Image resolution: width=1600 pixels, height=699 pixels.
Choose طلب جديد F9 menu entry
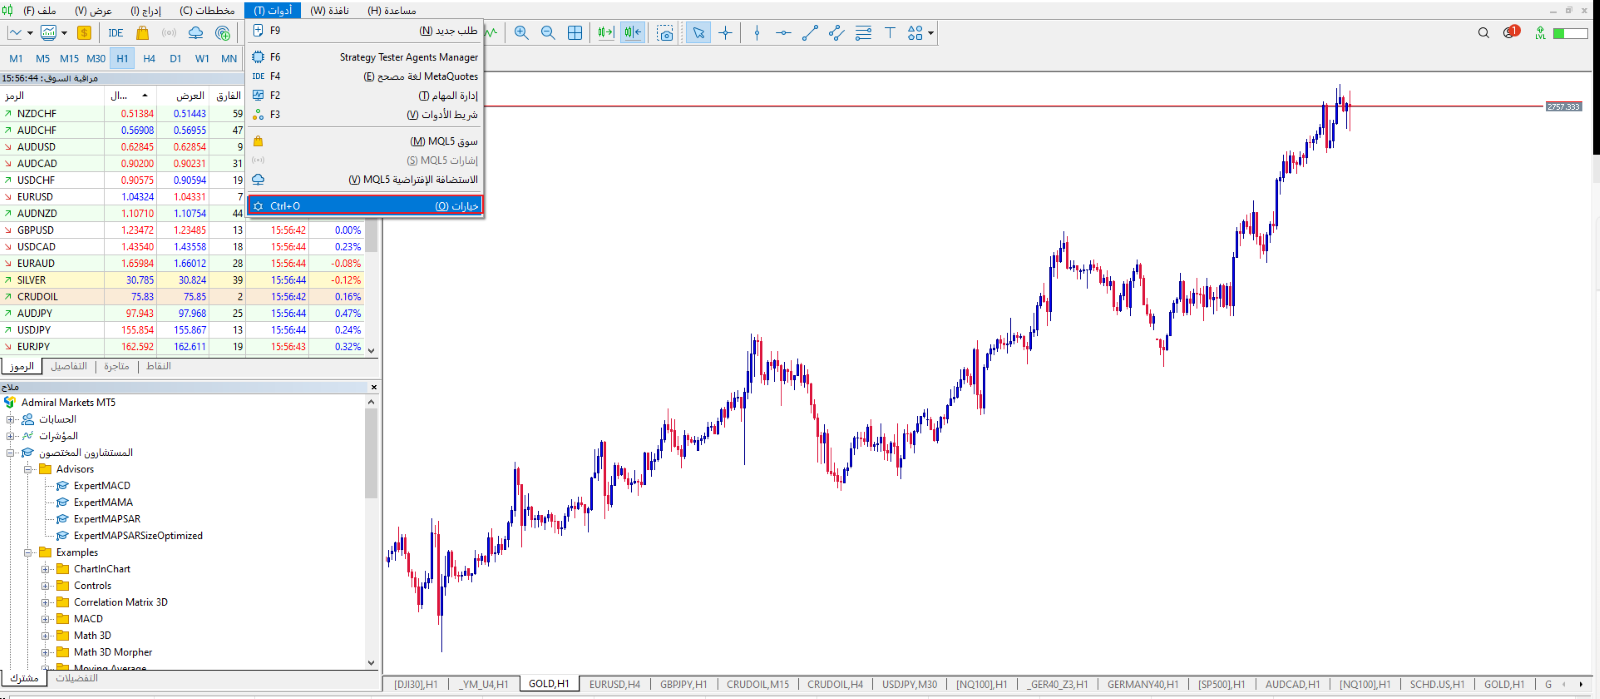(x=365, y=30)
